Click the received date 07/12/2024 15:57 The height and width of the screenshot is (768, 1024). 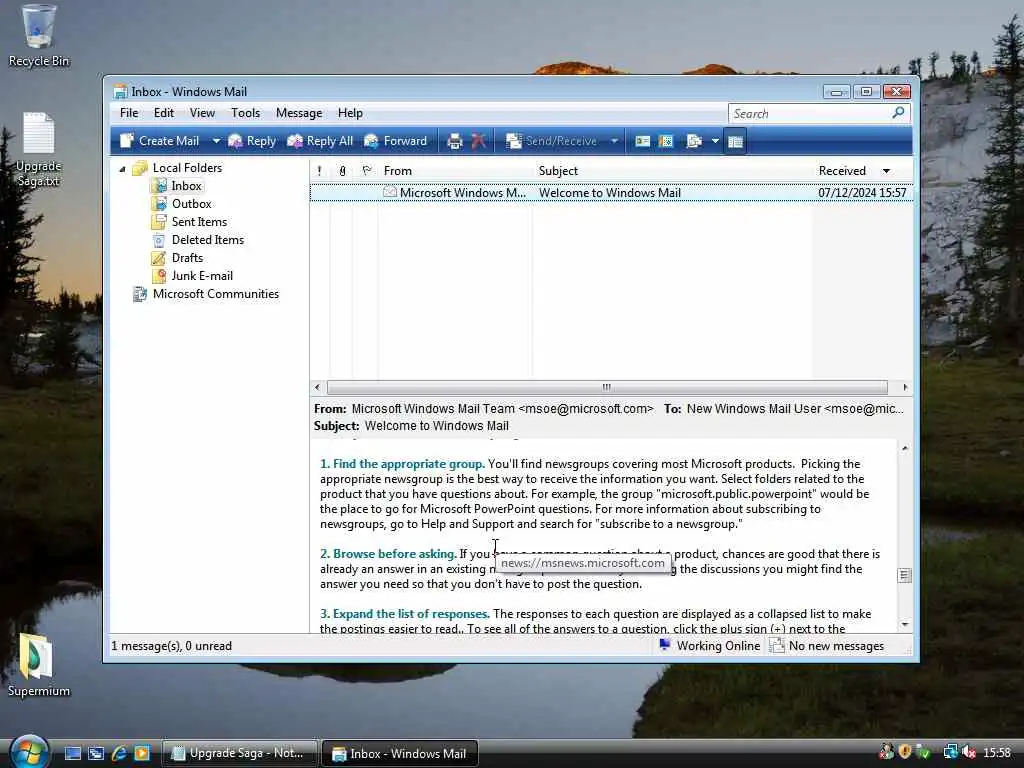[x=862, y=193]
